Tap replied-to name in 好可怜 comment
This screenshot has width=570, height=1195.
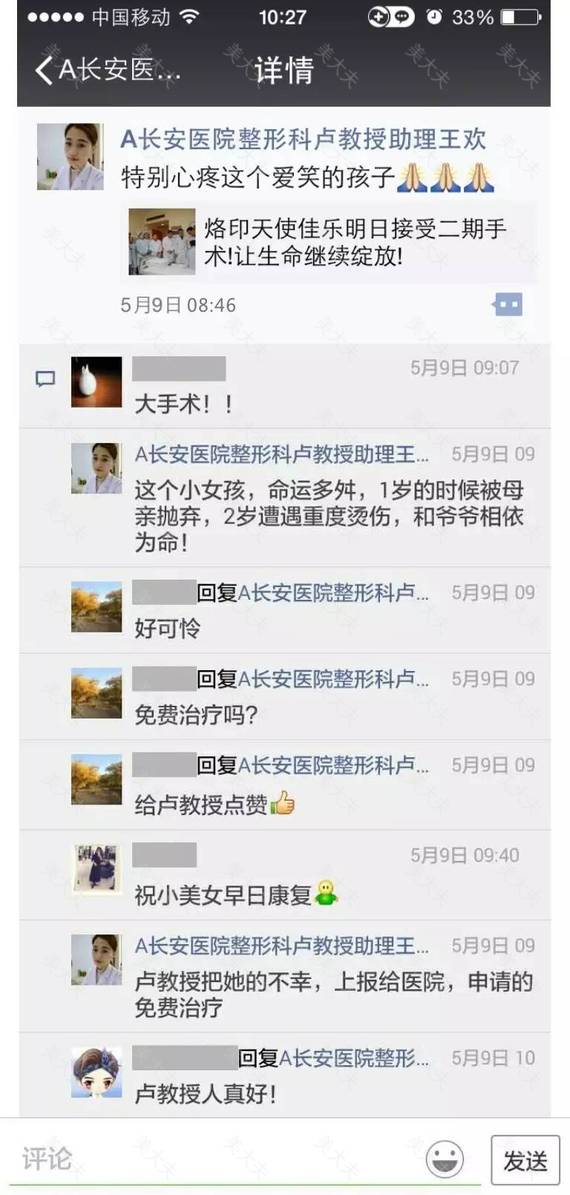(334, 593)
